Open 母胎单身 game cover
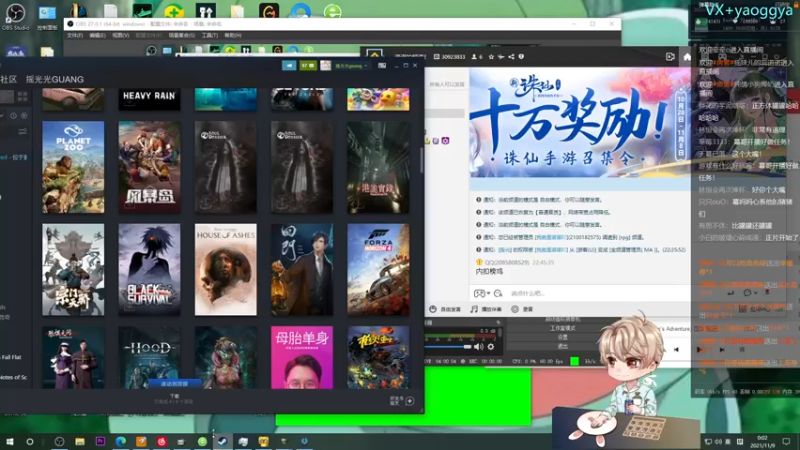 point(302,357)
